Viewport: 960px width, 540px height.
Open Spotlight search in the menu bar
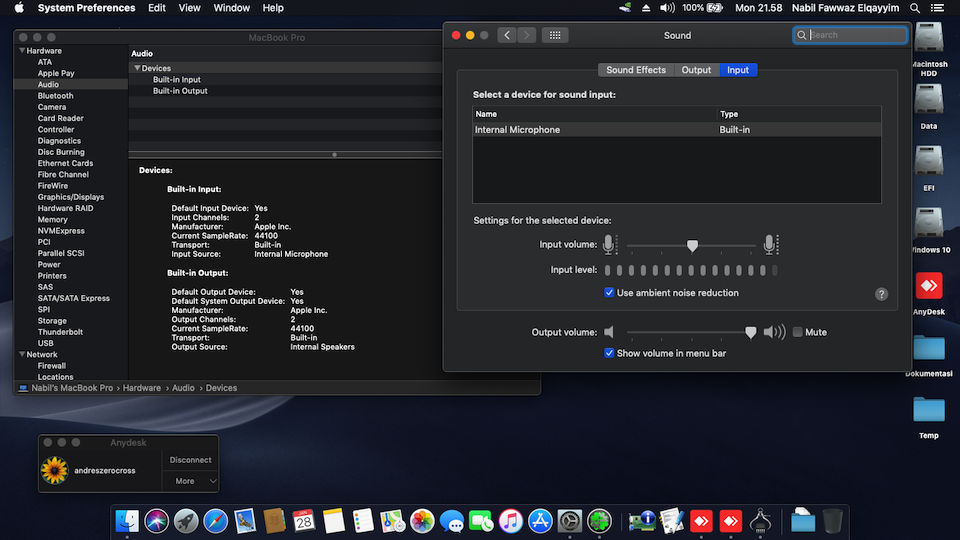[x=915, y=8]
